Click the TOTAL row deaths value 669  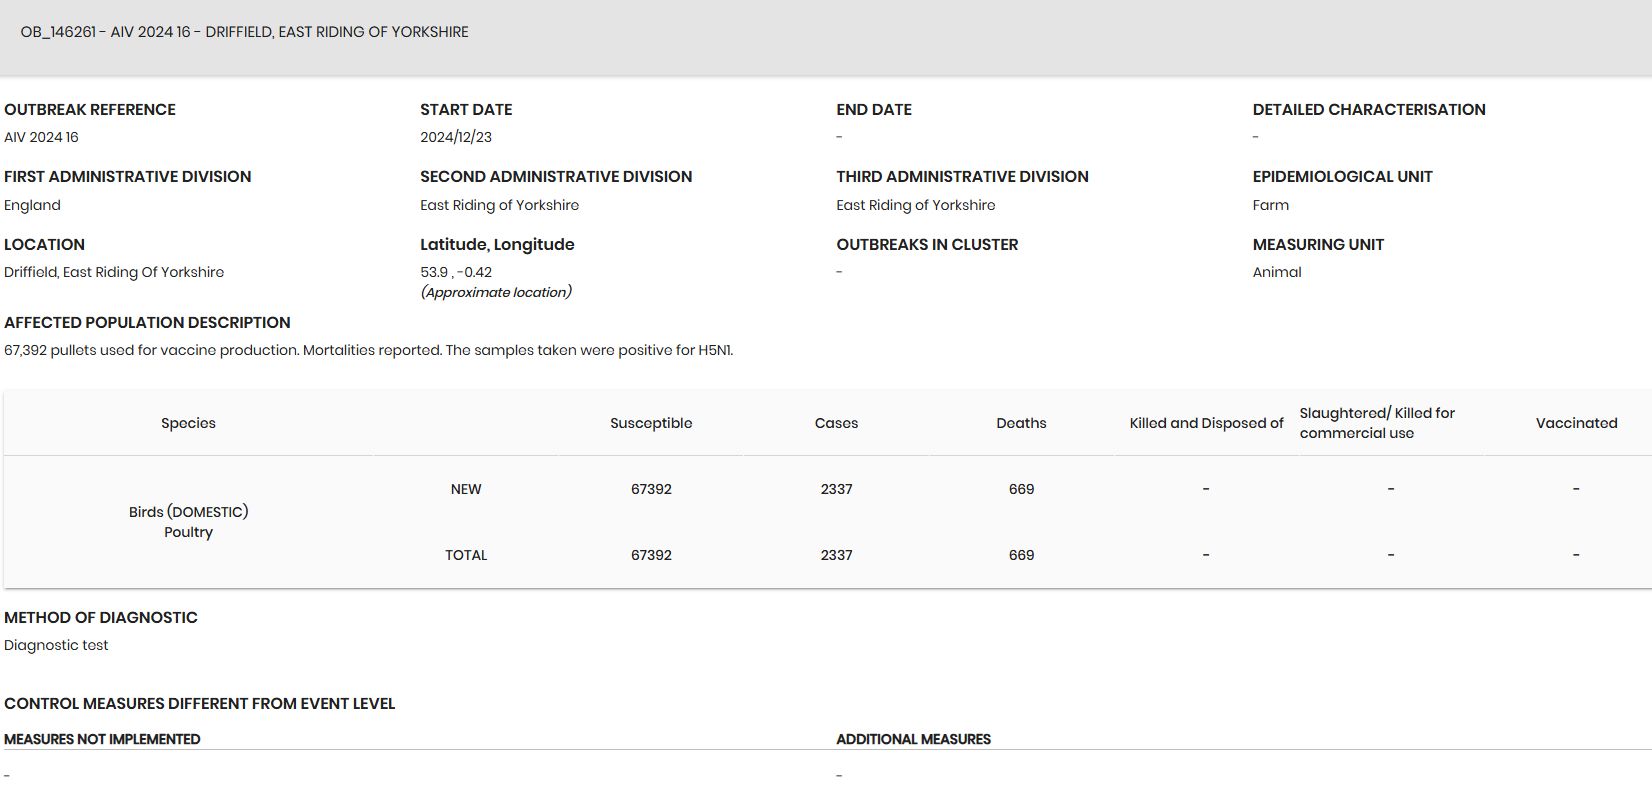(1021, 555)
